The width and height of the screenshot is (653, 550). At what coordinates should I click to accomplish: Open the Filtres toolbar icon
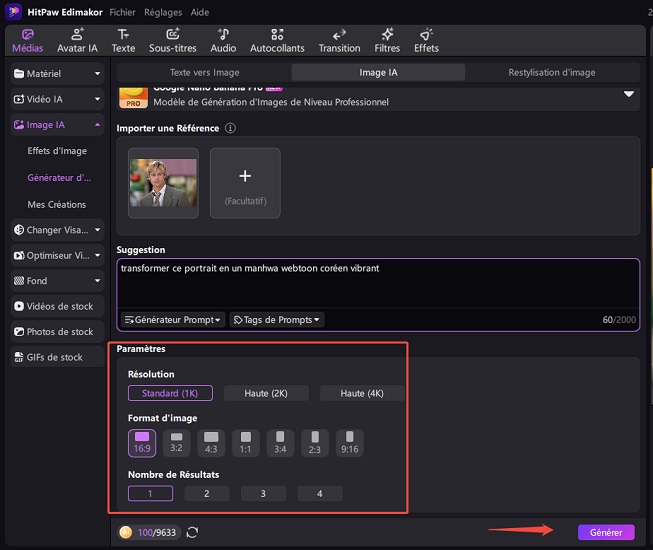click(x=387, y=40)
